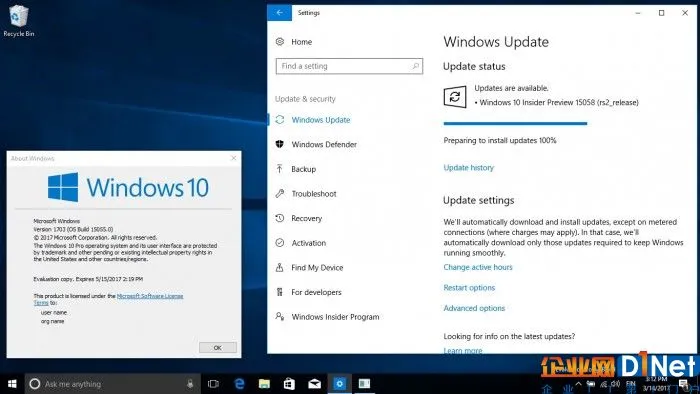Click the Learn more link
This screenshot has height=394, width=700.
(x=463, y=350)
